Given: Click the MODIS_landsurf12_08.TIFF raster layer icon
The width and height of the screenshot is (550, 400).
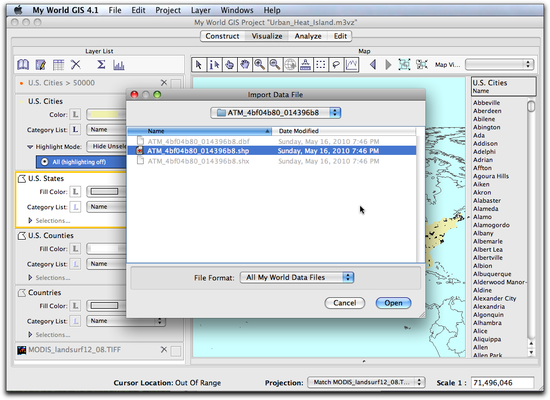Looking at the screenshot, I should click(22, 350).
